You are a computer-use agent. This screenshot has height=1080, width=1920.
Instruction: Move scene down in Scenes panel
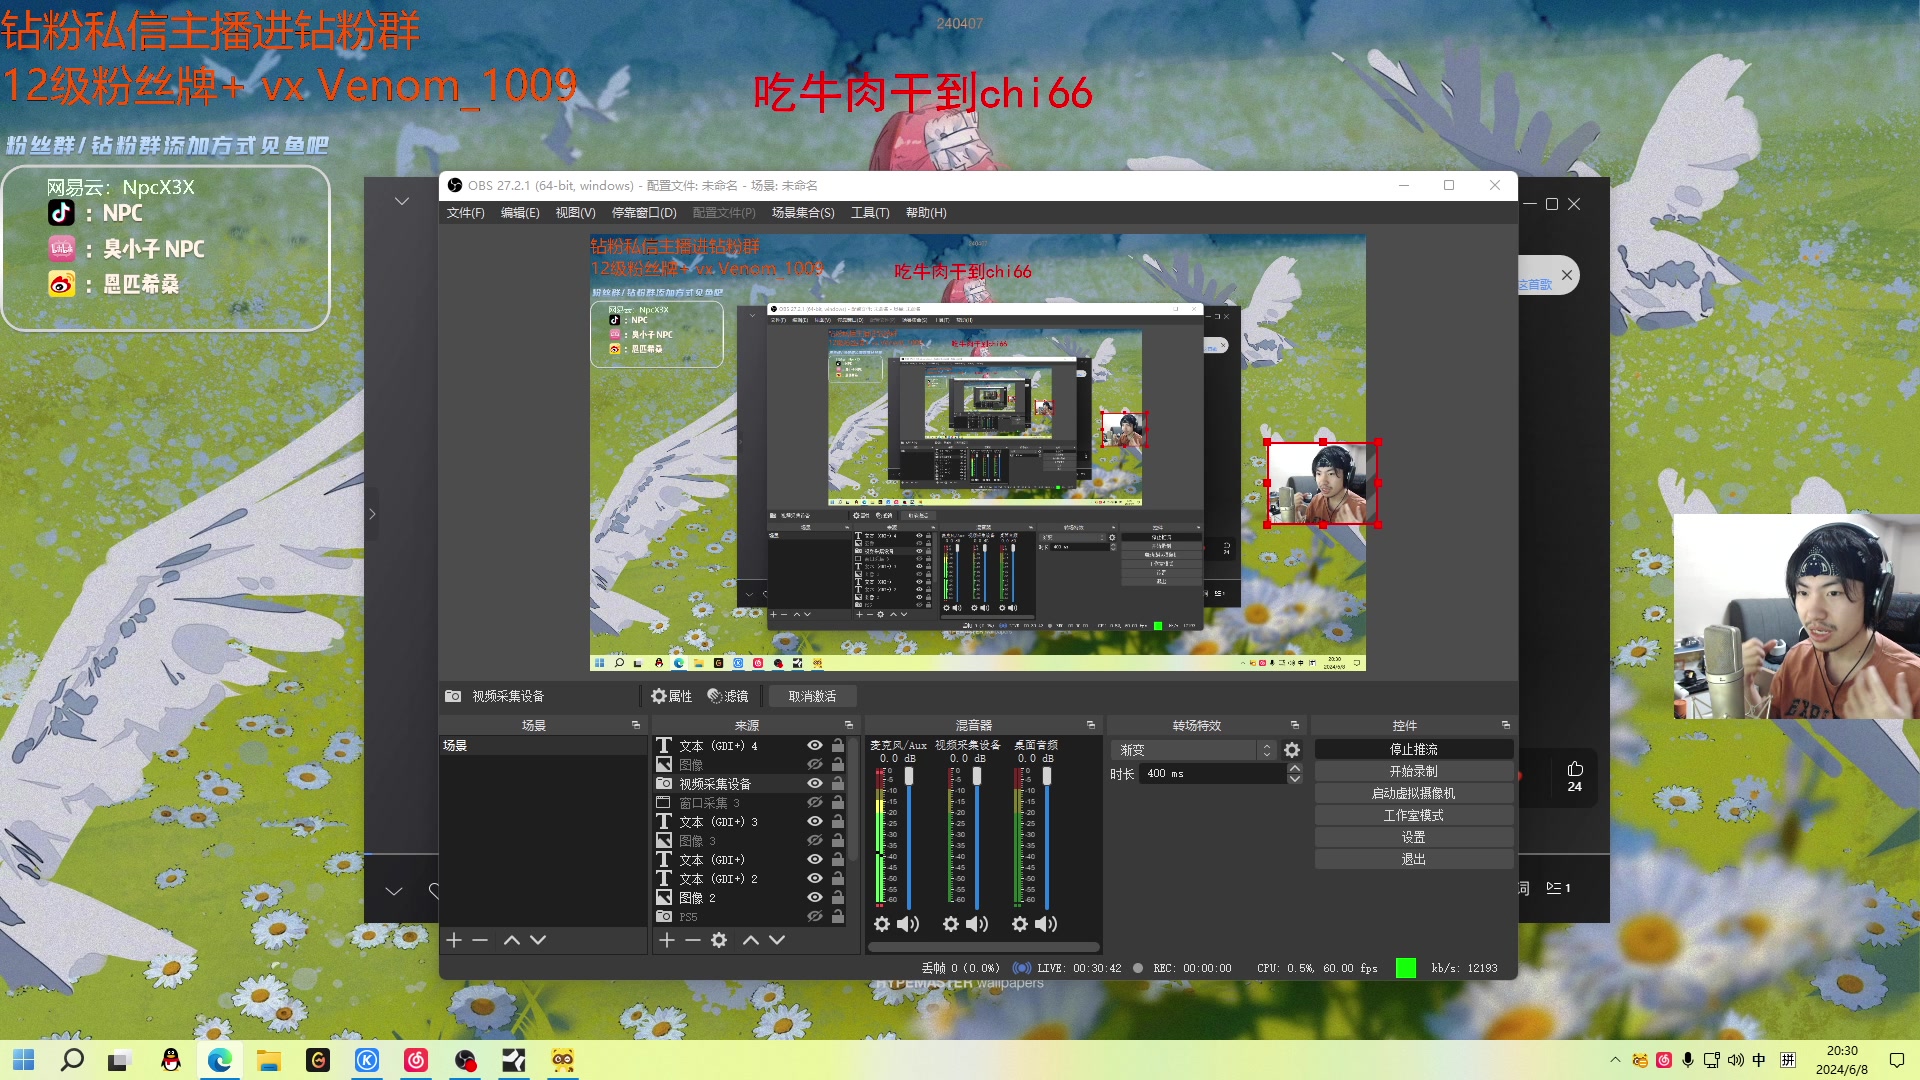[x=538, y=940]
